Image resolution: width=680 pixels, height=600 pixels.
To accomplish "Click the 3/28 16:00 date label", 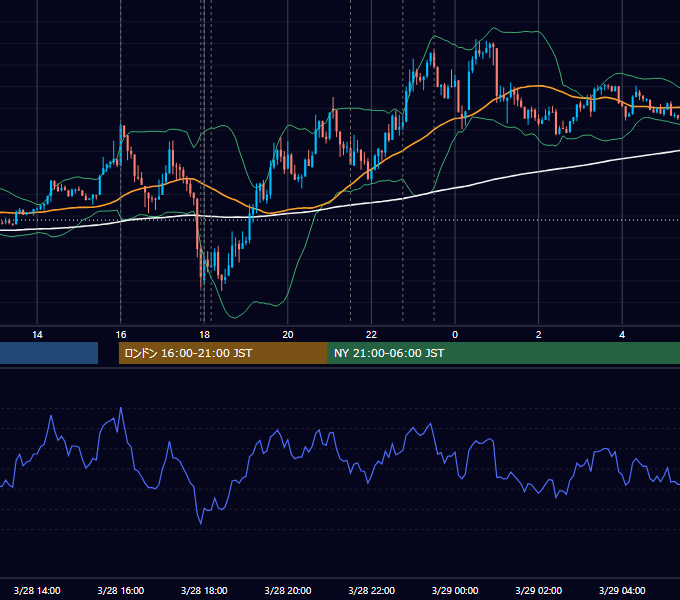I will click(x=121, y=590).
